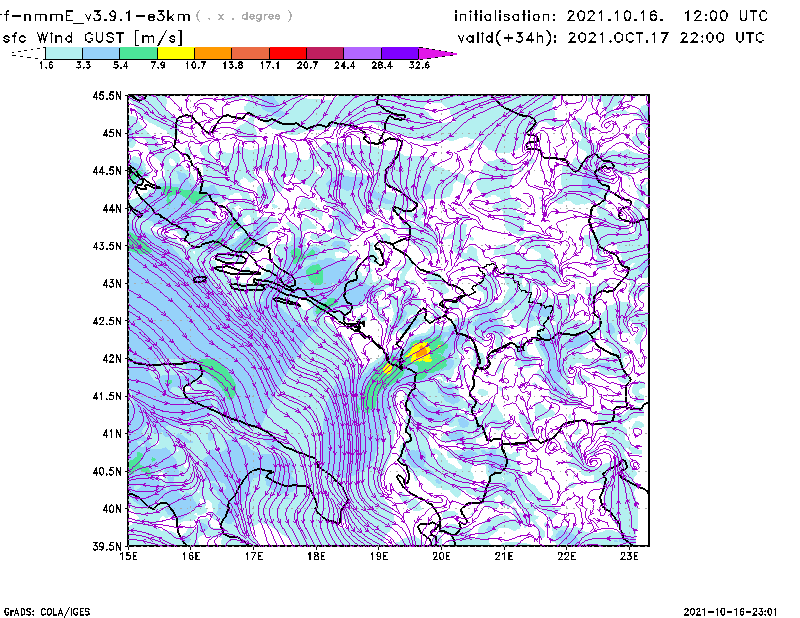This screenshot has width=800, height=618.
Task: Click the 15E longitude label
Action: click(128, 556)
